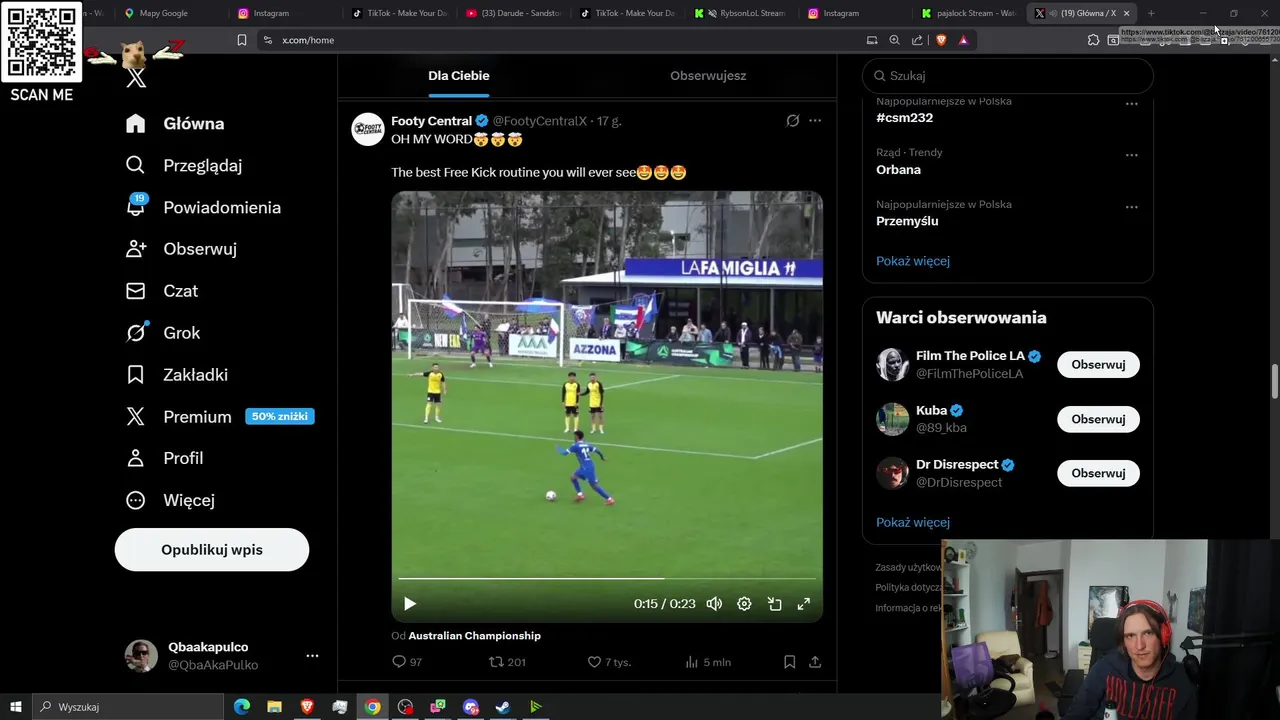Image resolution: width=1280 pixels, height=720 pixels.
Task: Bookmark page icon in address bar
Action: click(242, 40)
